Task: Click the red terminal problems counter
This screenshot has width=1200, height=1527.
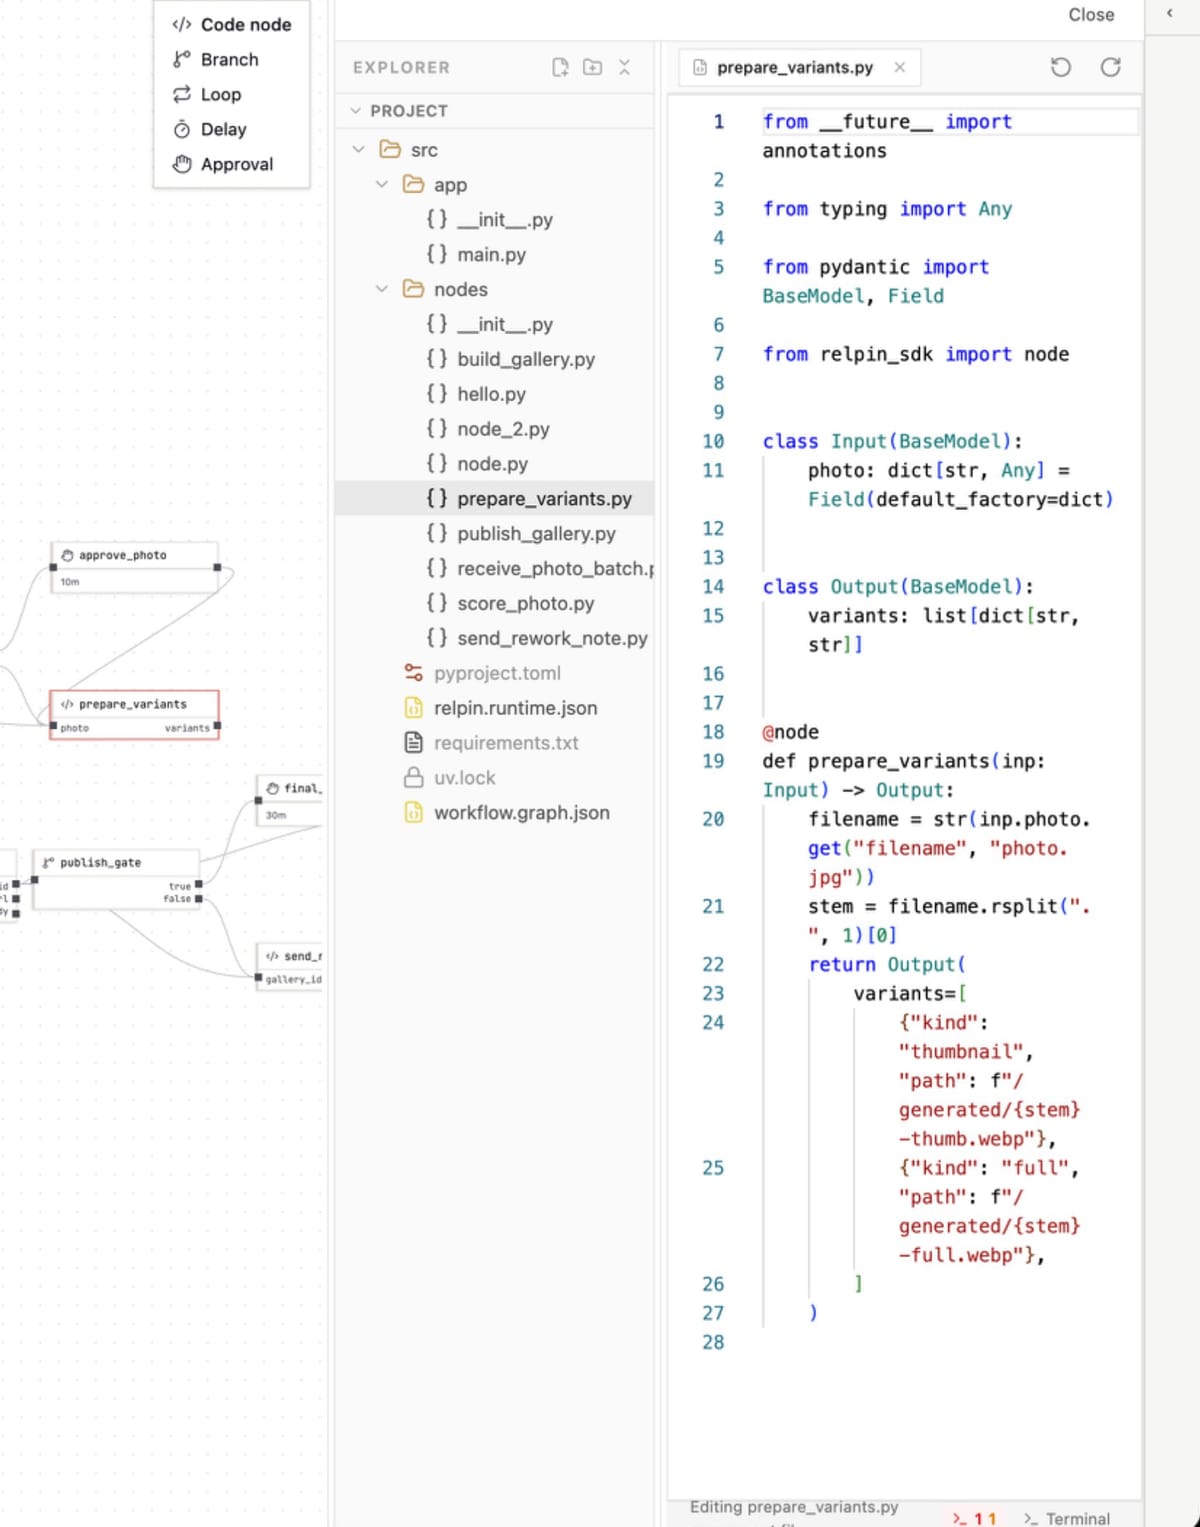Action: pos(974,1518)
